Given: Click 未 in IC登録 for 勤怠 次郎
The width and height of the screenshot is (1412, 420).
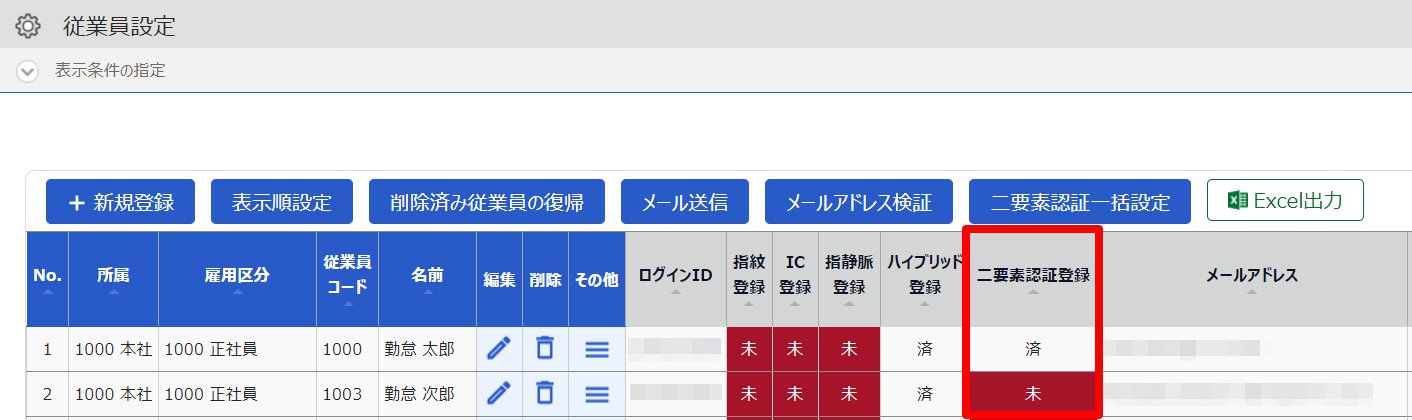Looking at the screenshot, I should [x=795, y=394].
